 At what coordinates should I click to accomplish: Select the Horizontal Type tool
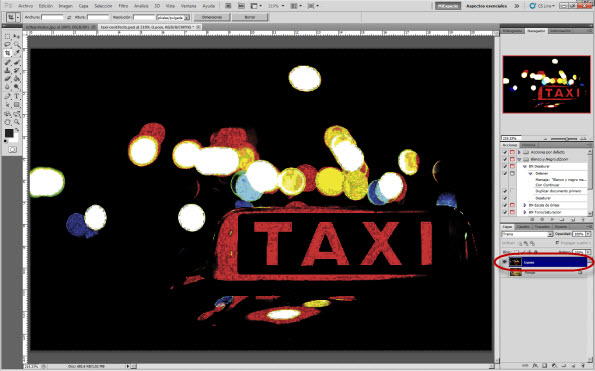17,96
